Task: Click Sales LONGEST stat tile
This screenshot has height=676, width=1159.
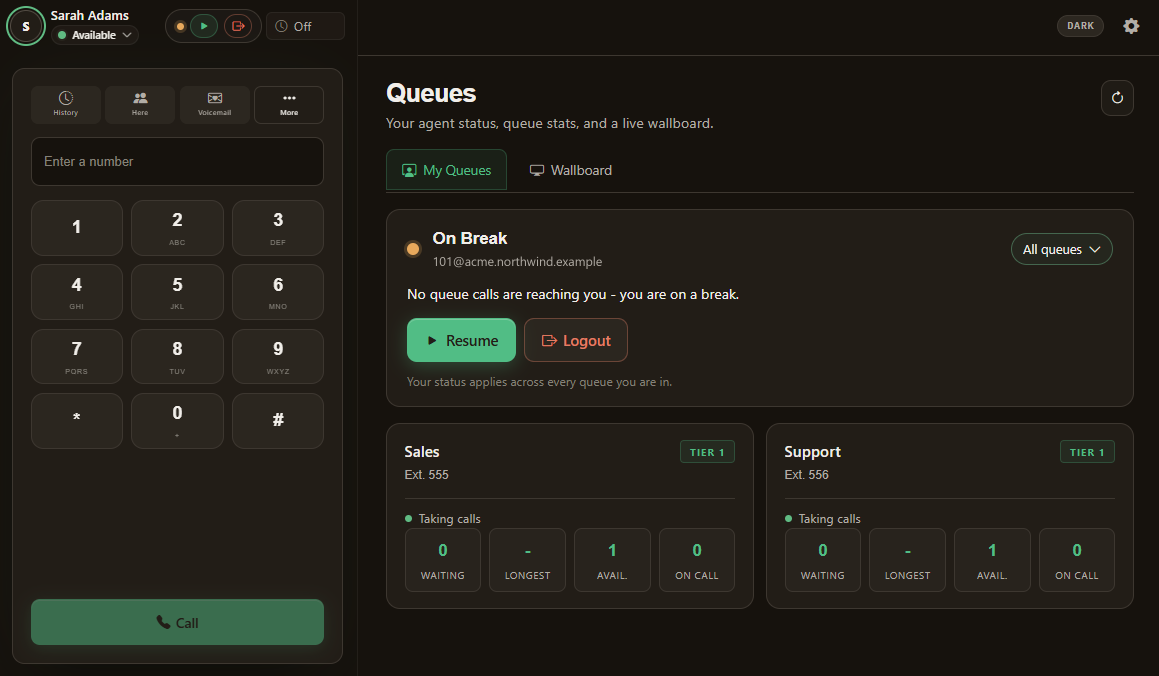Action: click(x=527, y=560)
